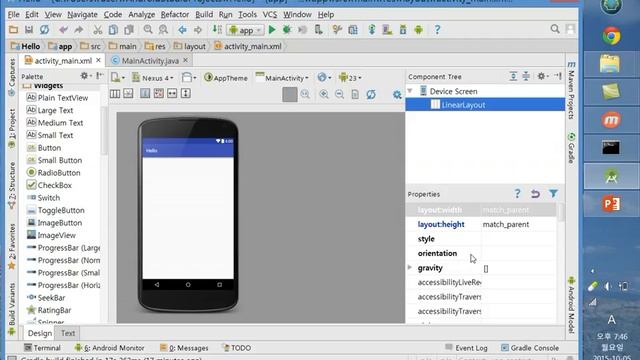Restore default property value arrow

coord(536,194)
